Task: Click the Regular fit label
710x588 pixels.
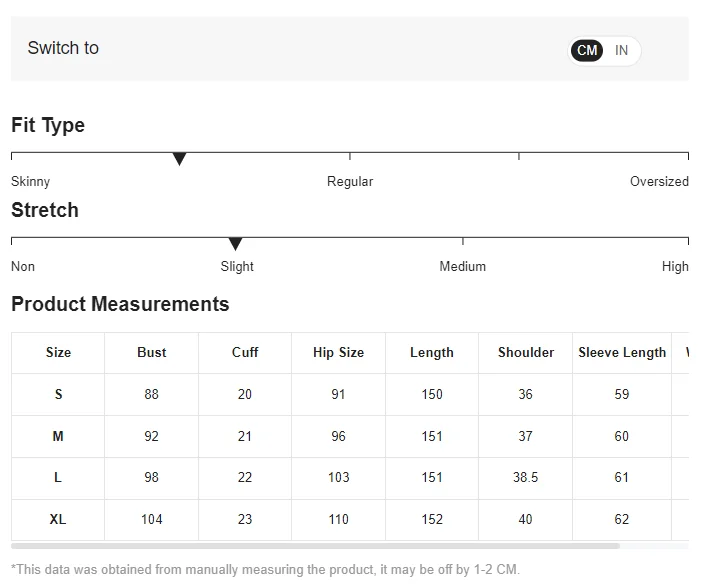Action: 350,182
